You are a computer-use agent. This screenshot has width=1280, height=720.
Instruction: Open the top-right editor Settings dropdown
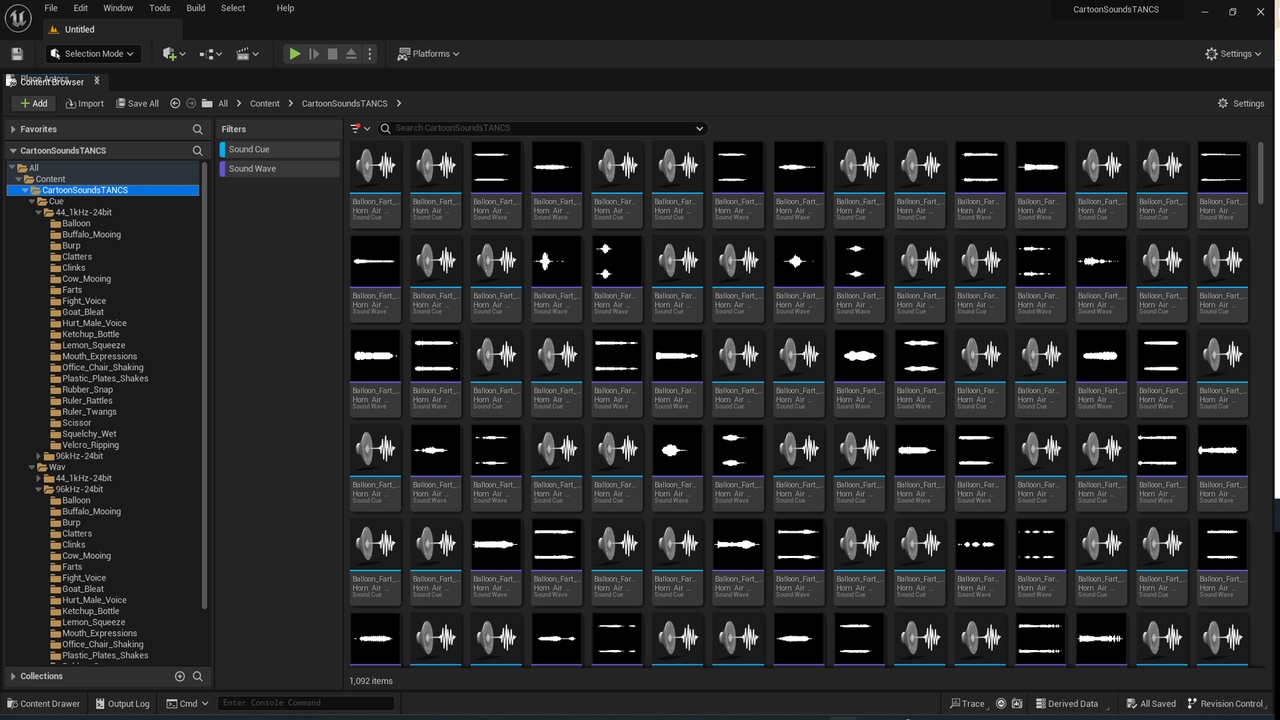tap(1234, 54)
